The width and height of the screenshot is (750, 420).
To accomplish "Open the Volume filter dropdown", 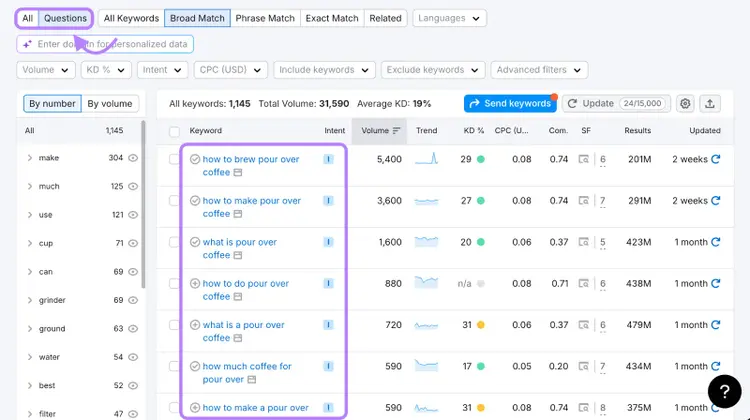I will (x=45, y=70).
